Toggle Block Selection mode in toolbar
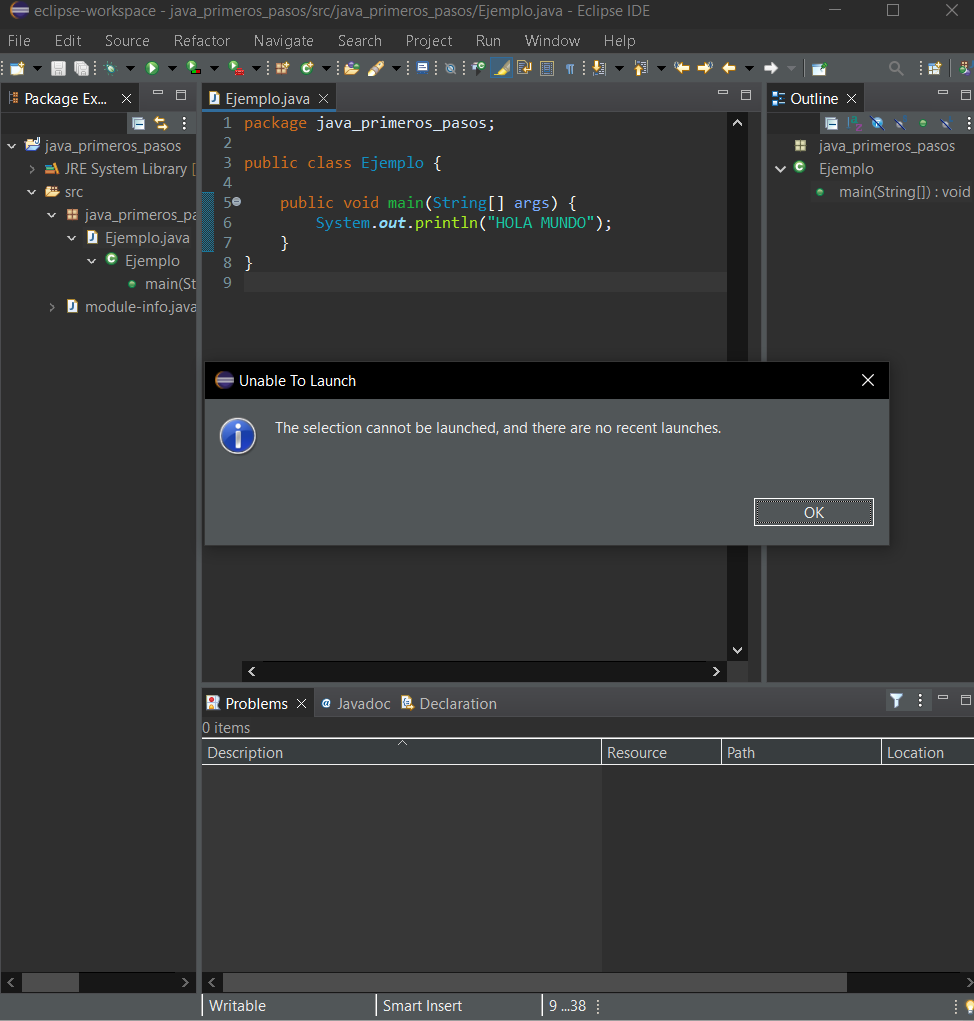This screenshot has width=974, height=1021. coord(547,68)
